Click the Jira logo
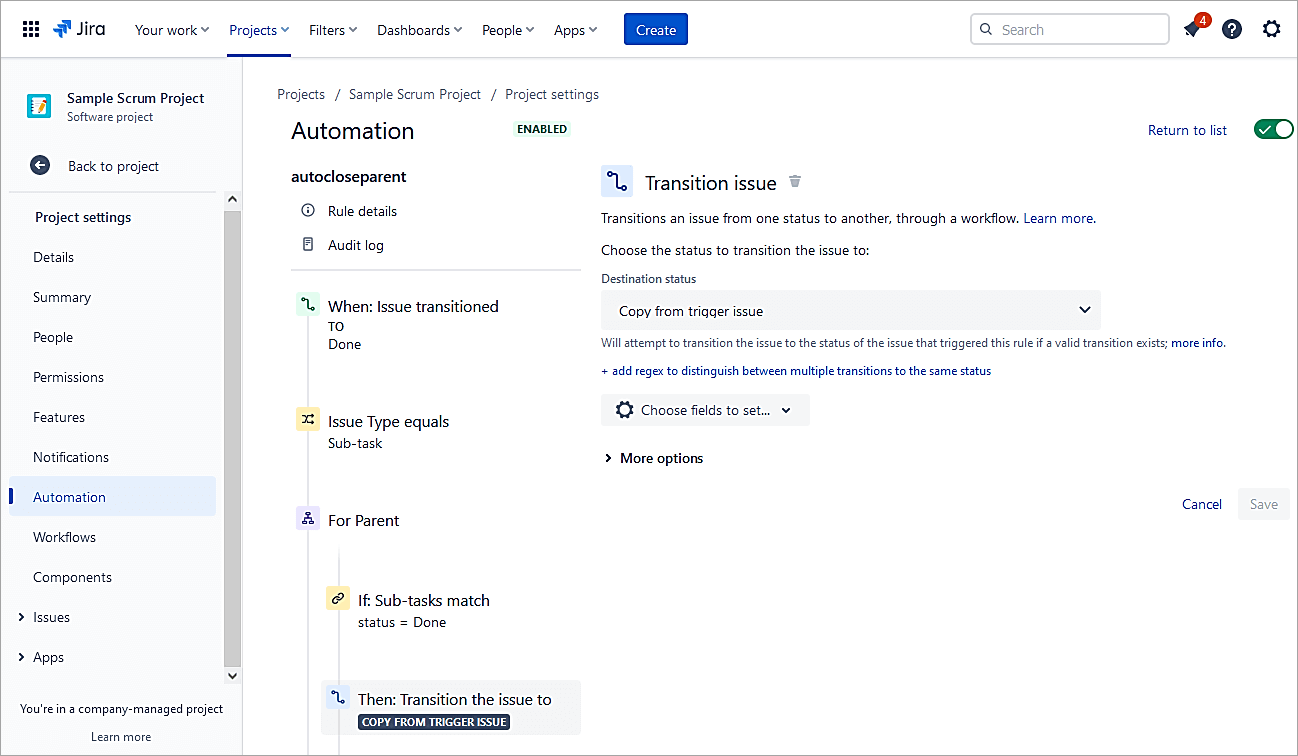This screenshot has width=1298, height=756. (79, 30)
